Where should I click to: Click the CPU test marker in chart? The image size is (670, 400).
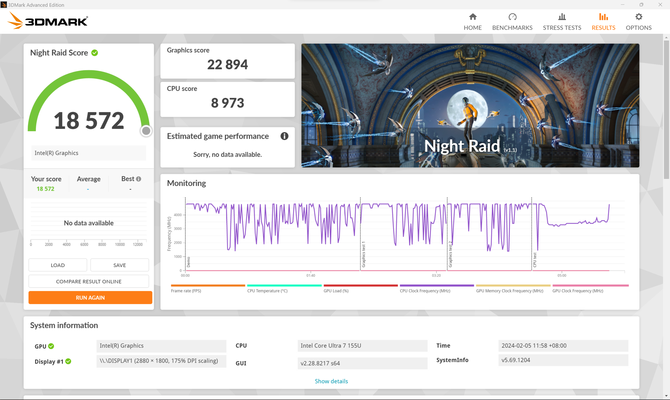coord(535,260)
